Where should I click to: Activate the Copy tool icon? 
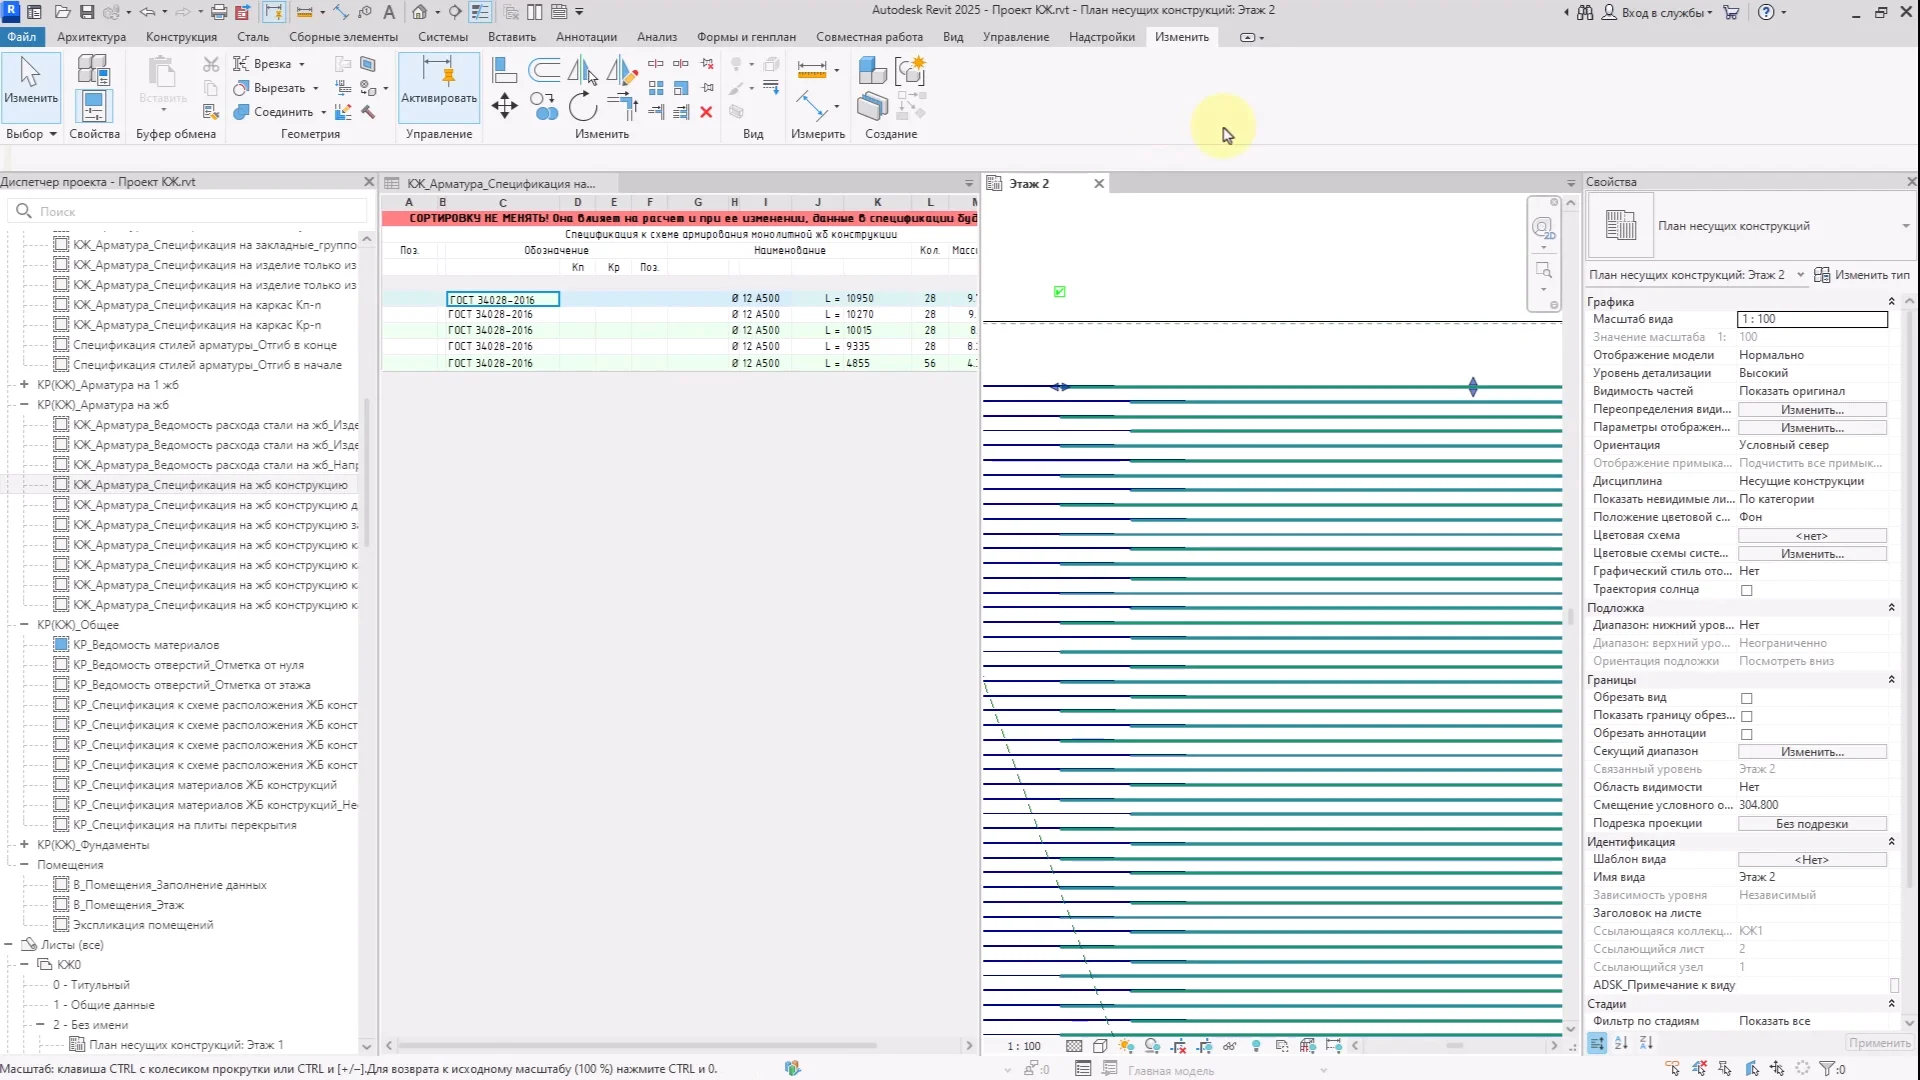click(544, 106)
